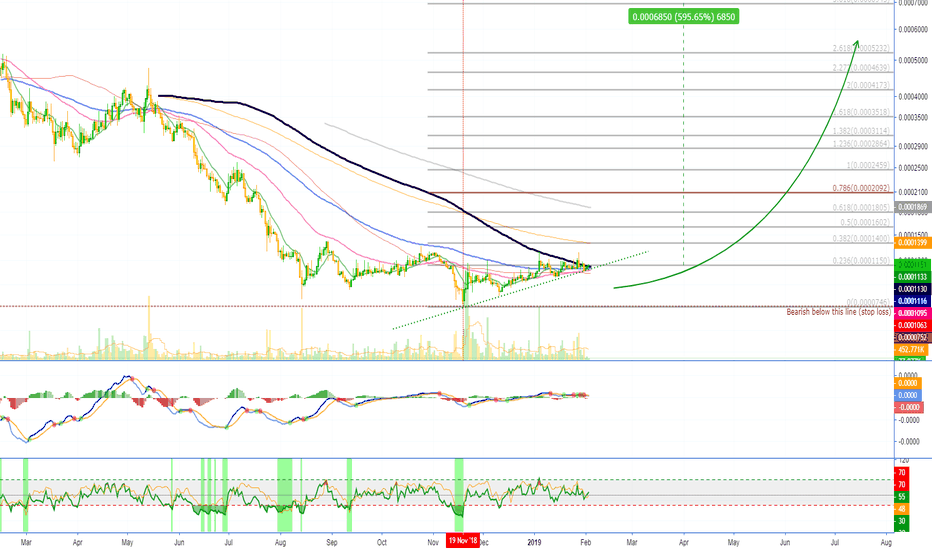The height and width of the screenshot is (550, 932).
Task: Click the Aug label at time axis end
Action: click(886, 542)
